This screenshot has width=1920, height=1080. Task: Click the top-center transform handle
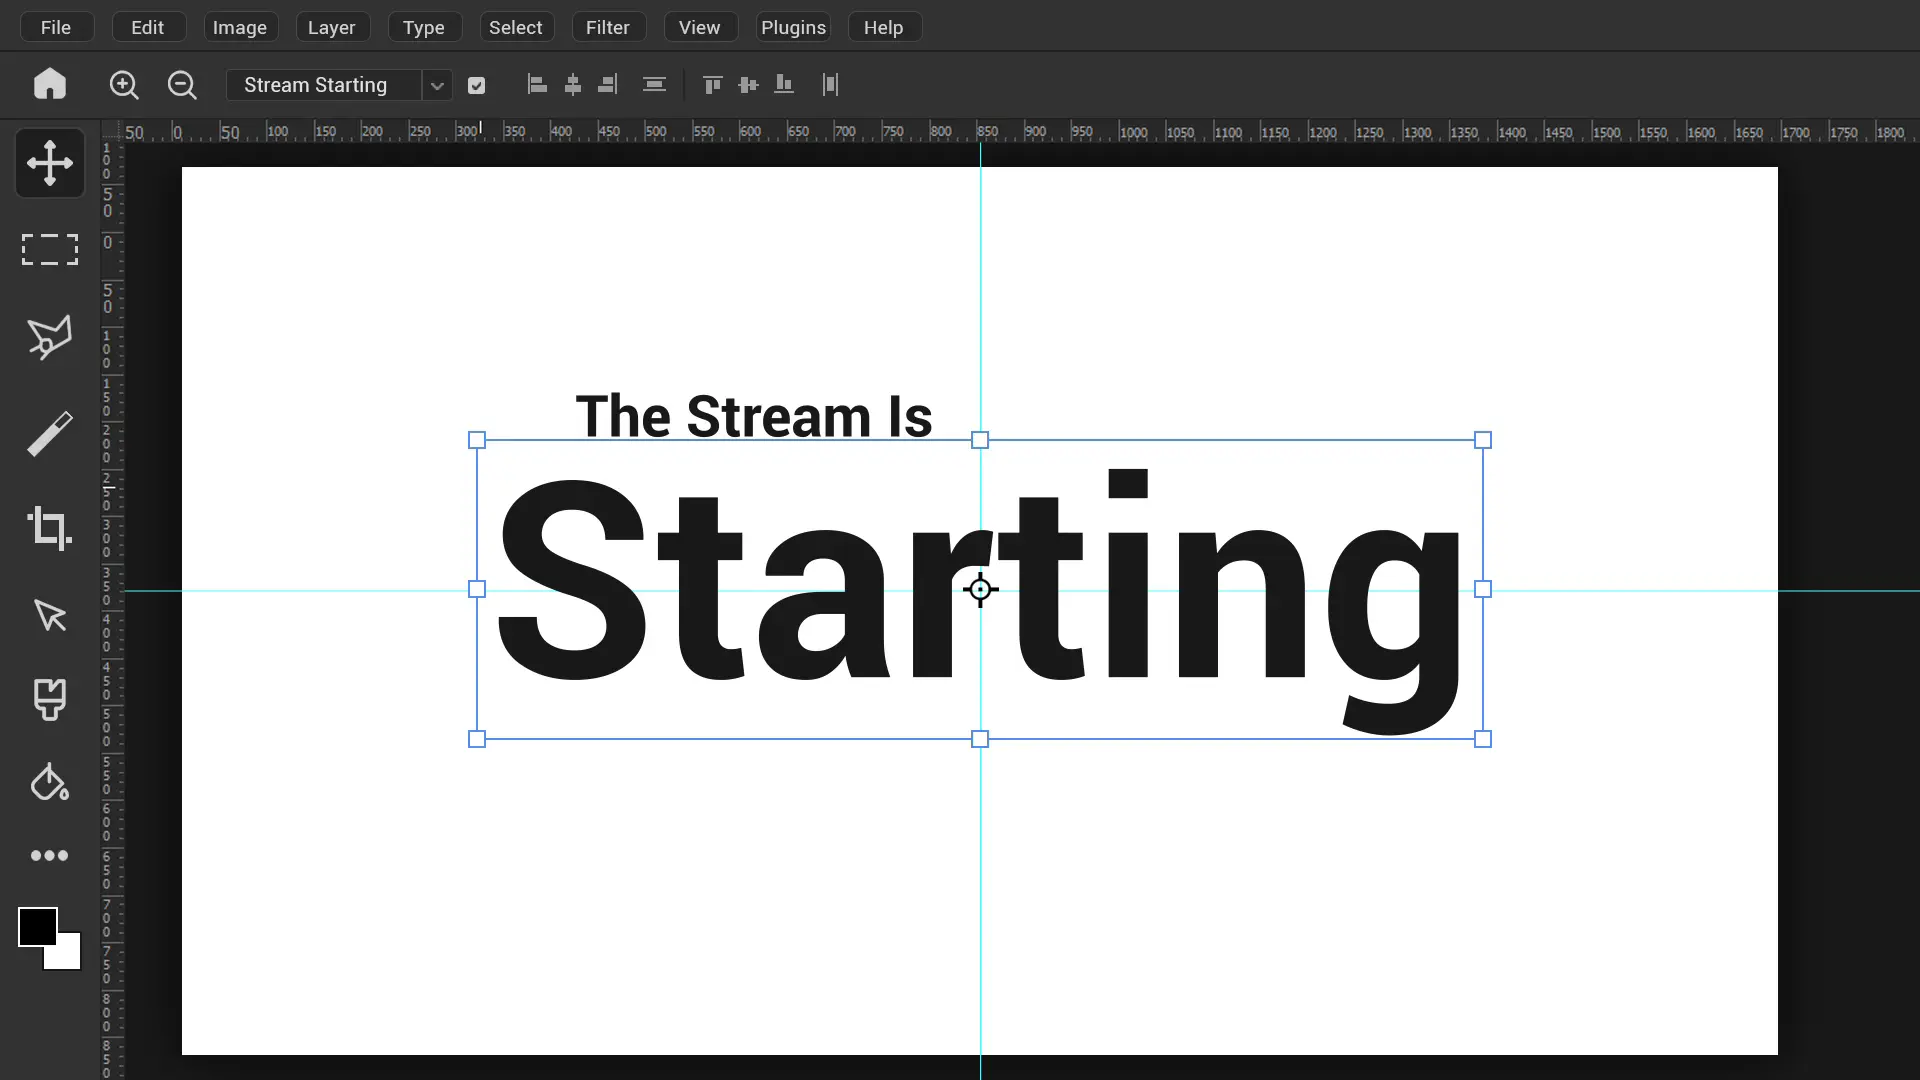[x=980, y=440]
